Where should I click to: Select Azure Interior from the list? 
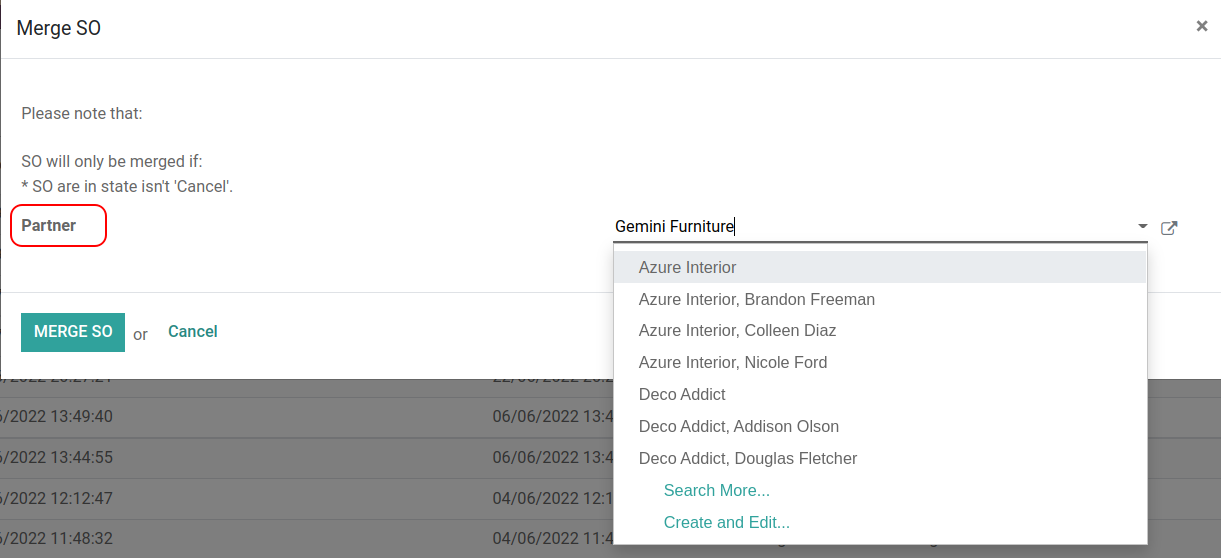pyautogui.click(x=687, y=267)
